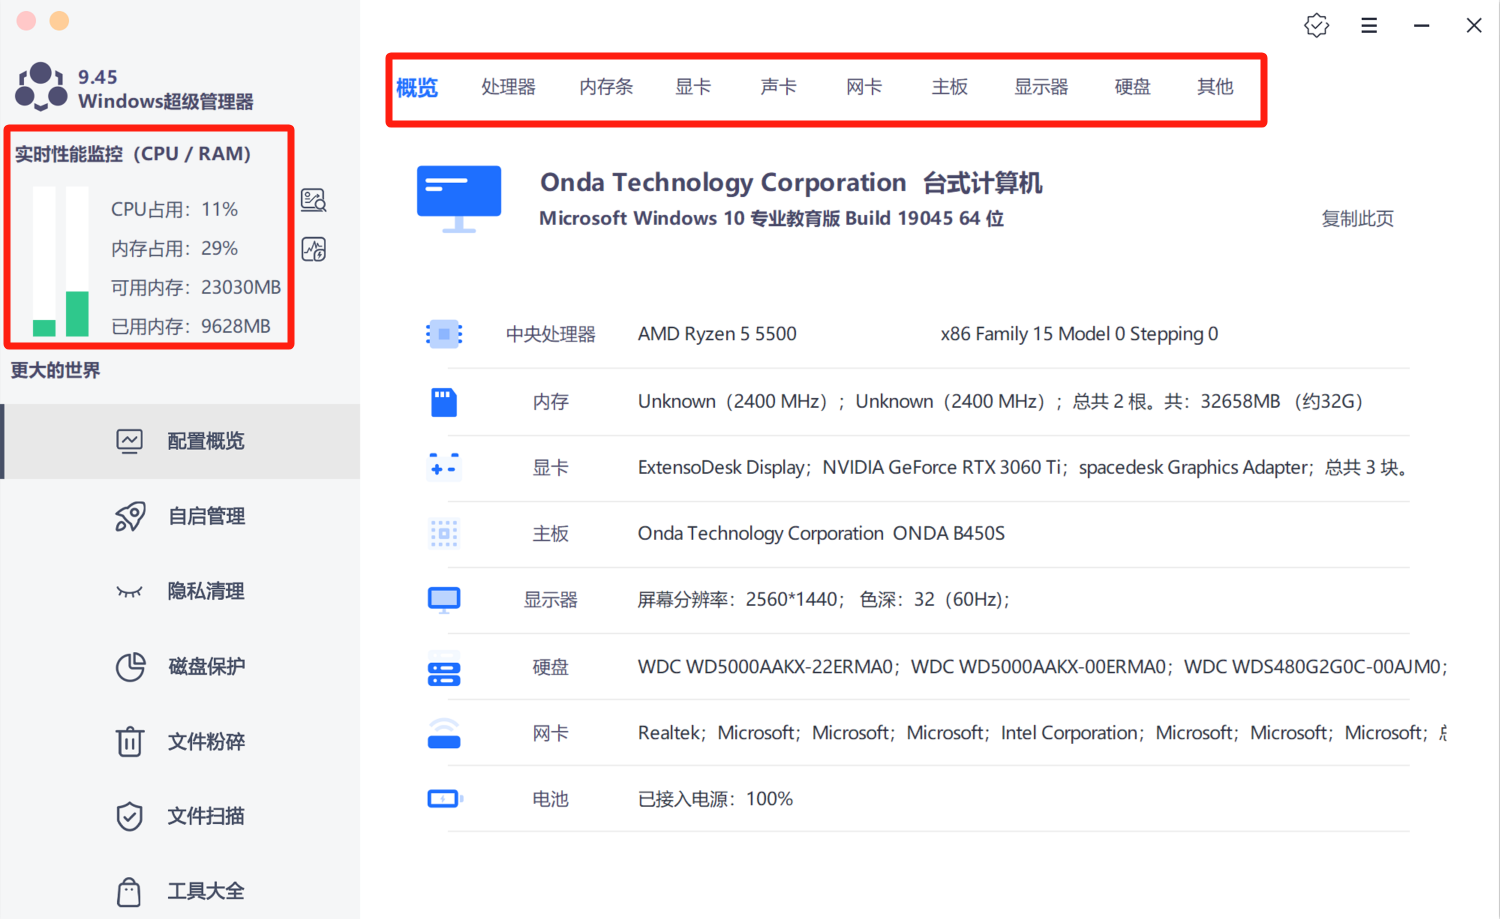
Task: Click the 概览 tab
Action: [417, 88]
